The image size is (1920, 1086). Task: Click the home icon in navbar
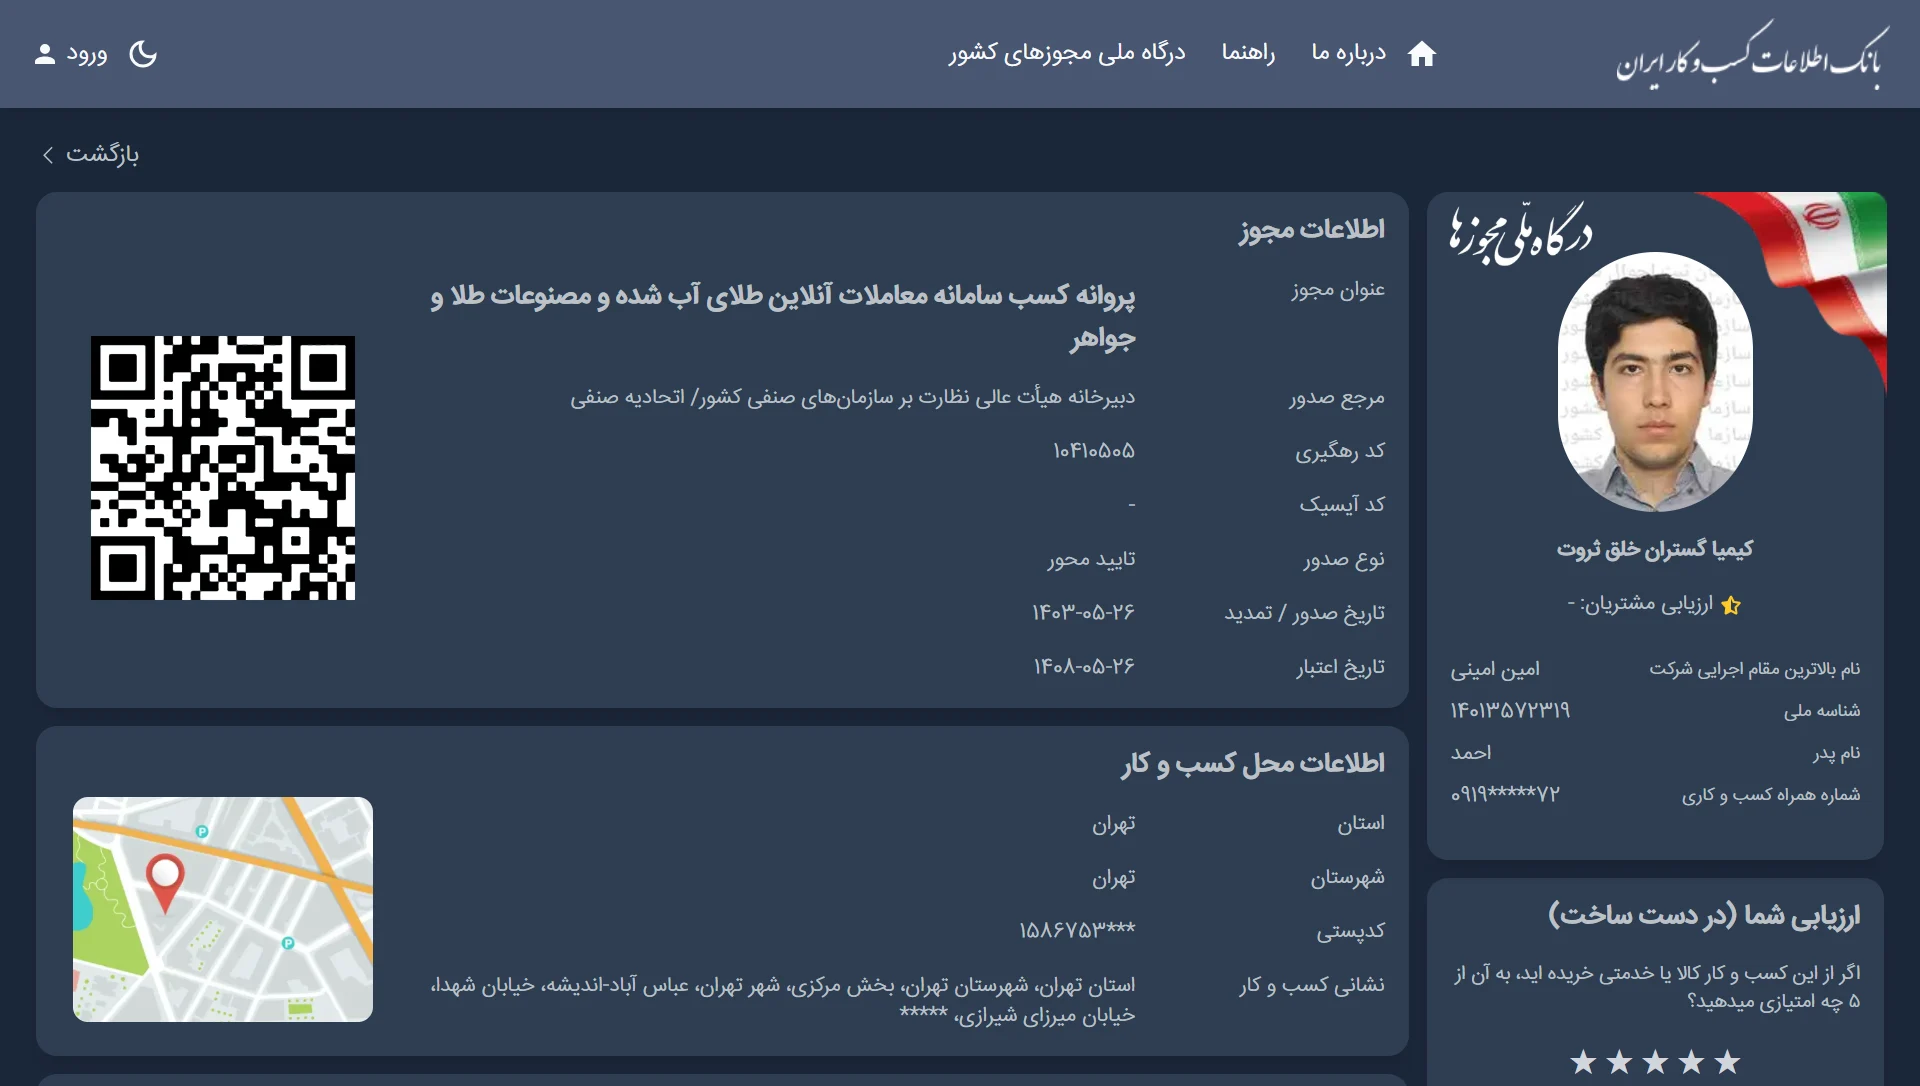(x=1421, y=54)
